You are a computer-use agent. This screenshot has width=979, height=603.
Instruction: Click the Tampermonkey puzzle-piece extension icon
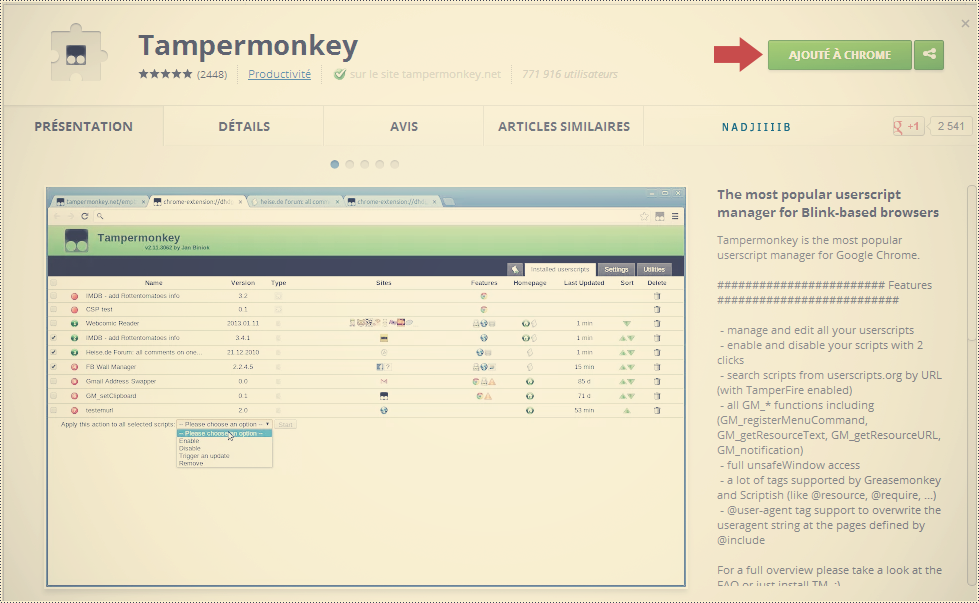pos(78,54)
